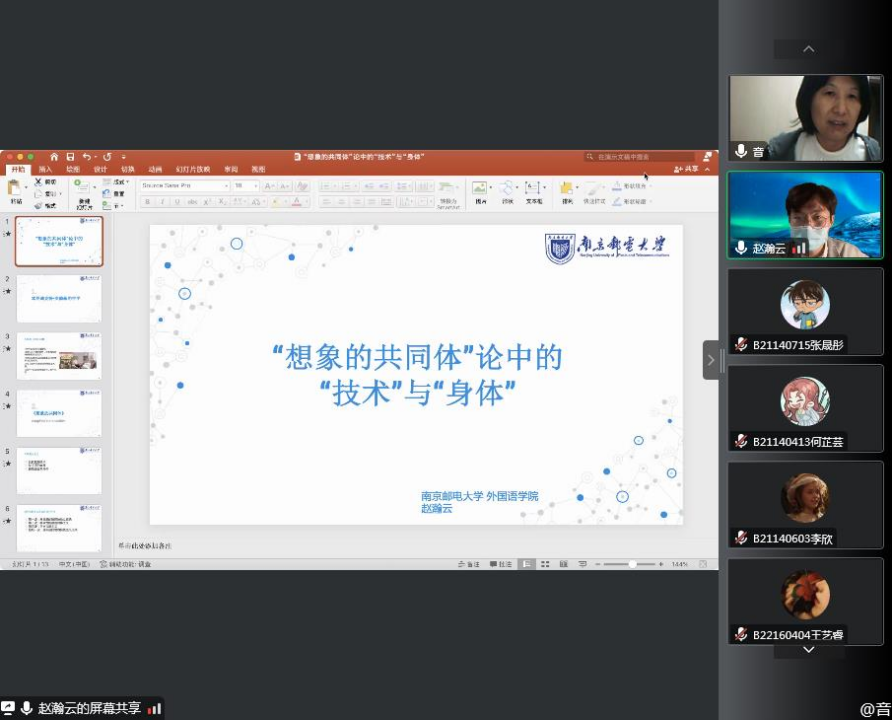Open the 动画 ribbon tab

coord(155,169)
